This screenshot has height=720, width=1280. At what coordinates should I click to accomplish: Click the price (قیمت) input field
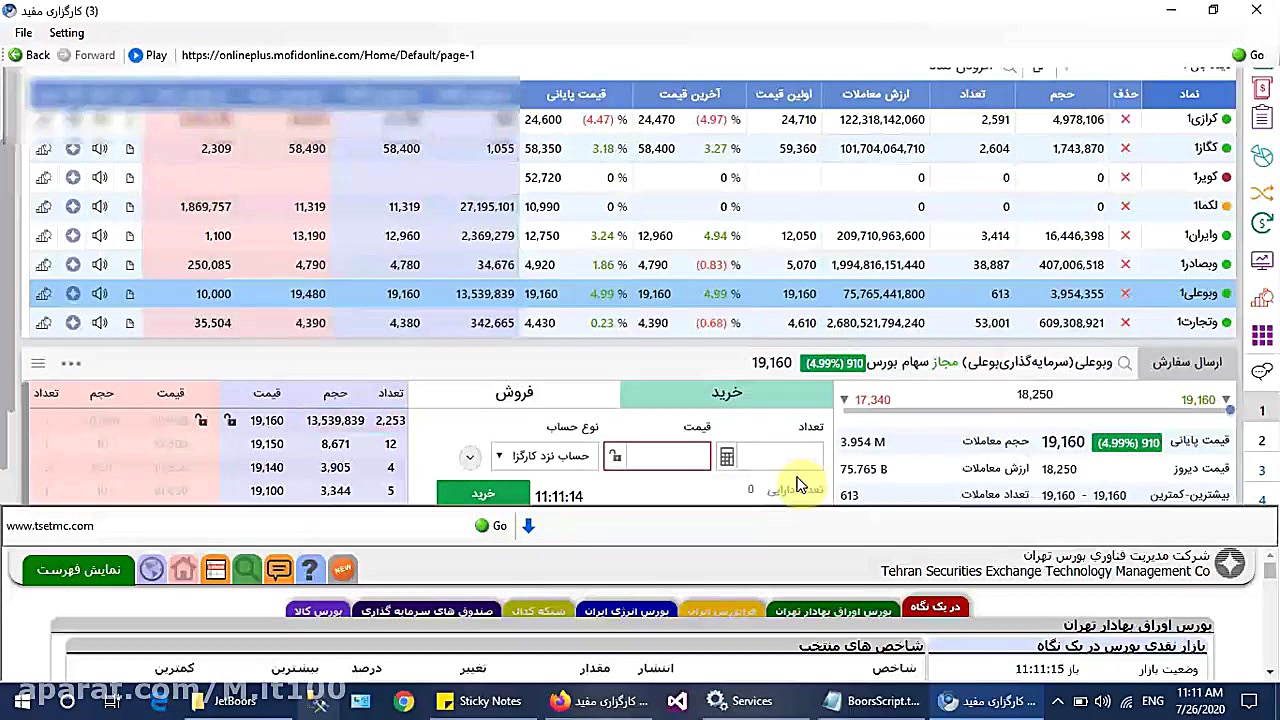click(668, 457)
